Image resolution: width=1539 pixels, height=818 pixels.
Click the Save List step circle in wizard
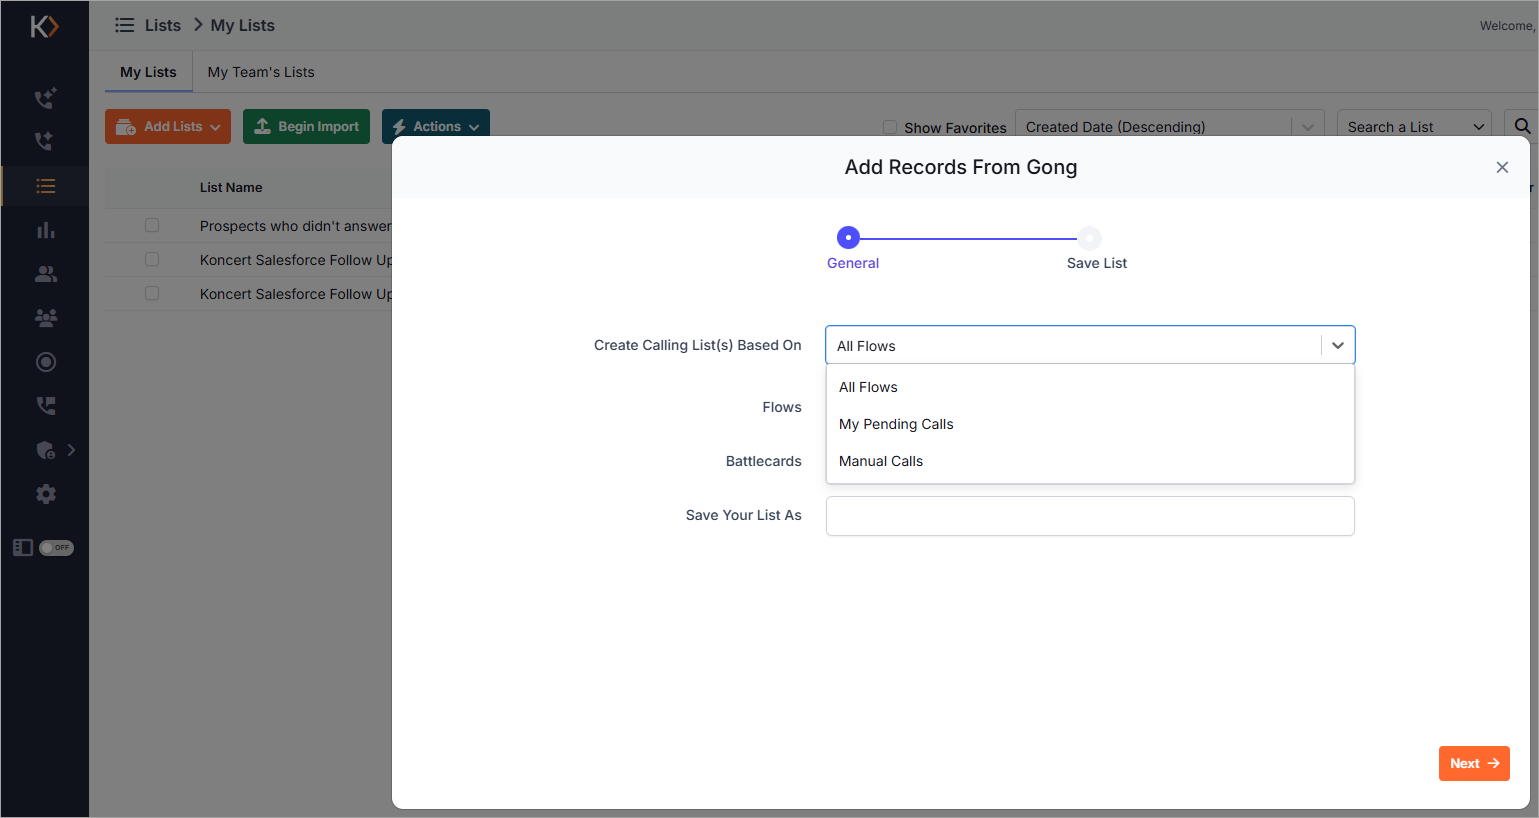pos(1089,238)
